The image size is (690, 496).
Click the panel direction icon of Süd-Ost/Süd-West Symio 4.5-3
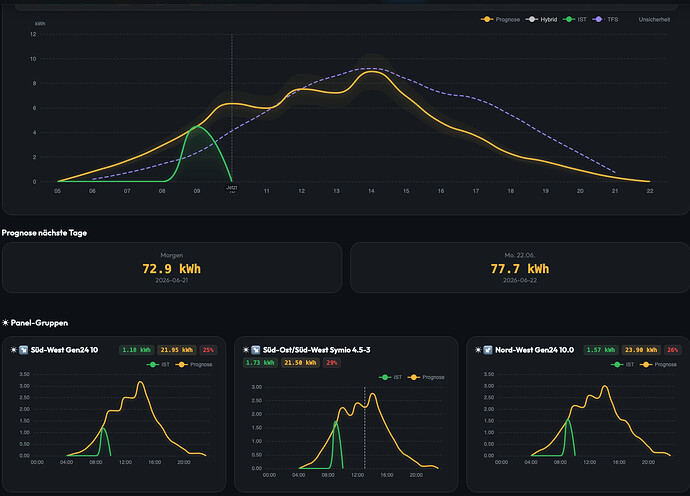tap(256, 350)
